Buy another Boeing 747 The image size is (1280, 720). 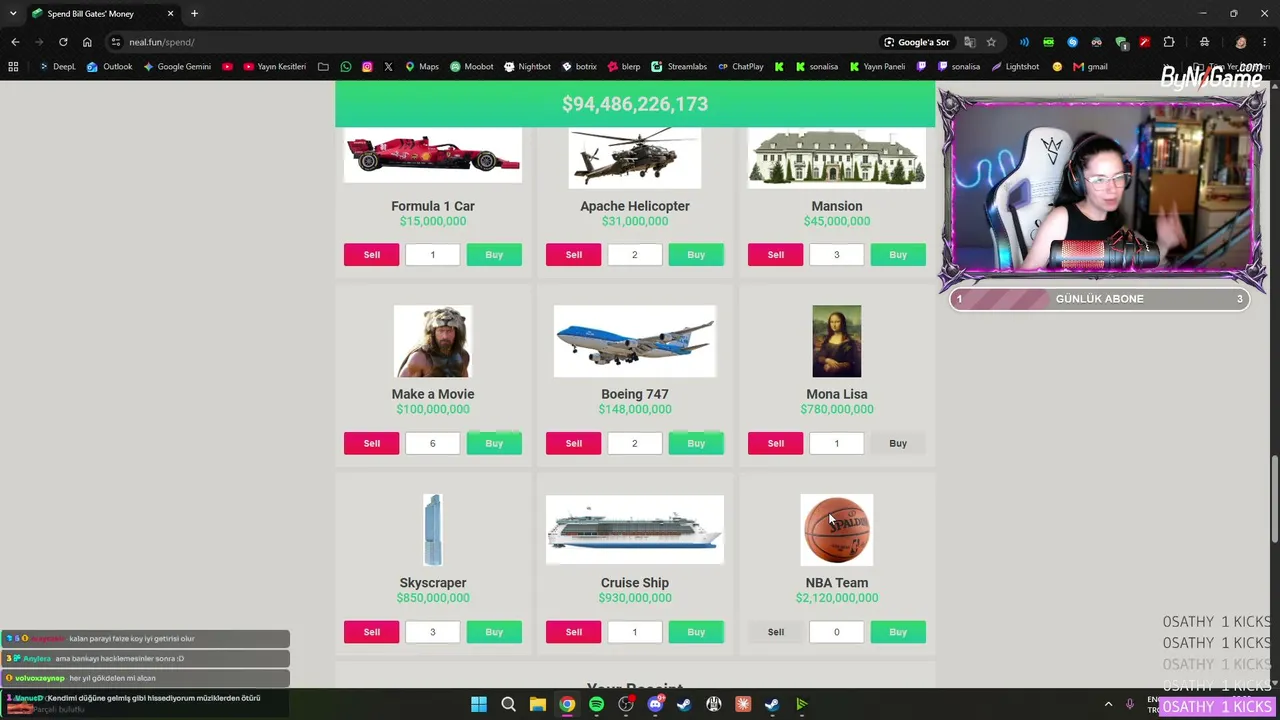[x=696, y=443]
